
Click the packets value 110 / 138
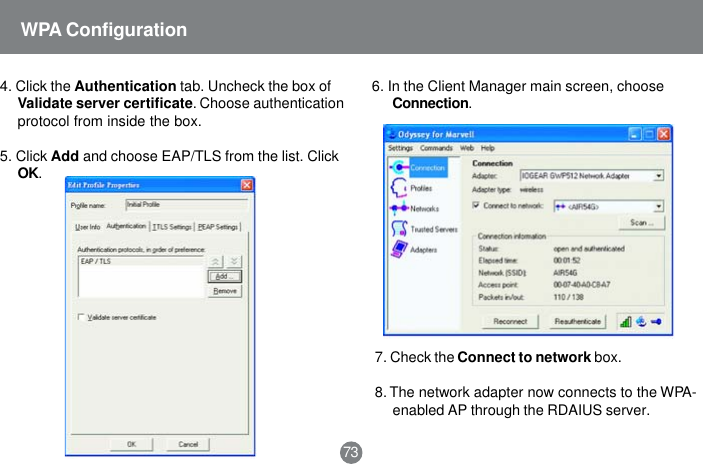click(x=568, y=297)
